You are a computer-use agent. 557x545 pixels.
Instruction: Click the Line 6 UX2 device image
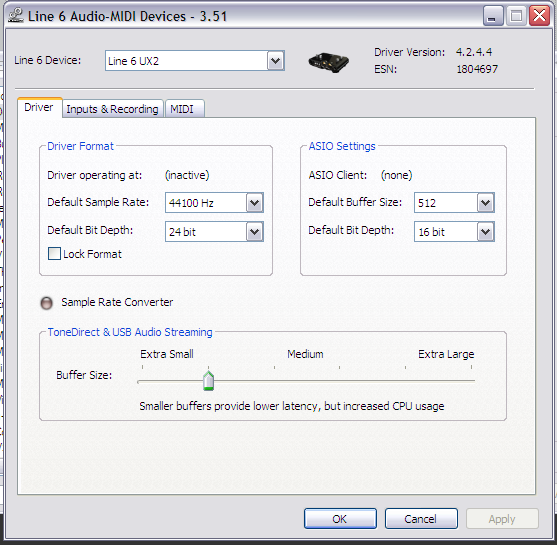(329, 63)
